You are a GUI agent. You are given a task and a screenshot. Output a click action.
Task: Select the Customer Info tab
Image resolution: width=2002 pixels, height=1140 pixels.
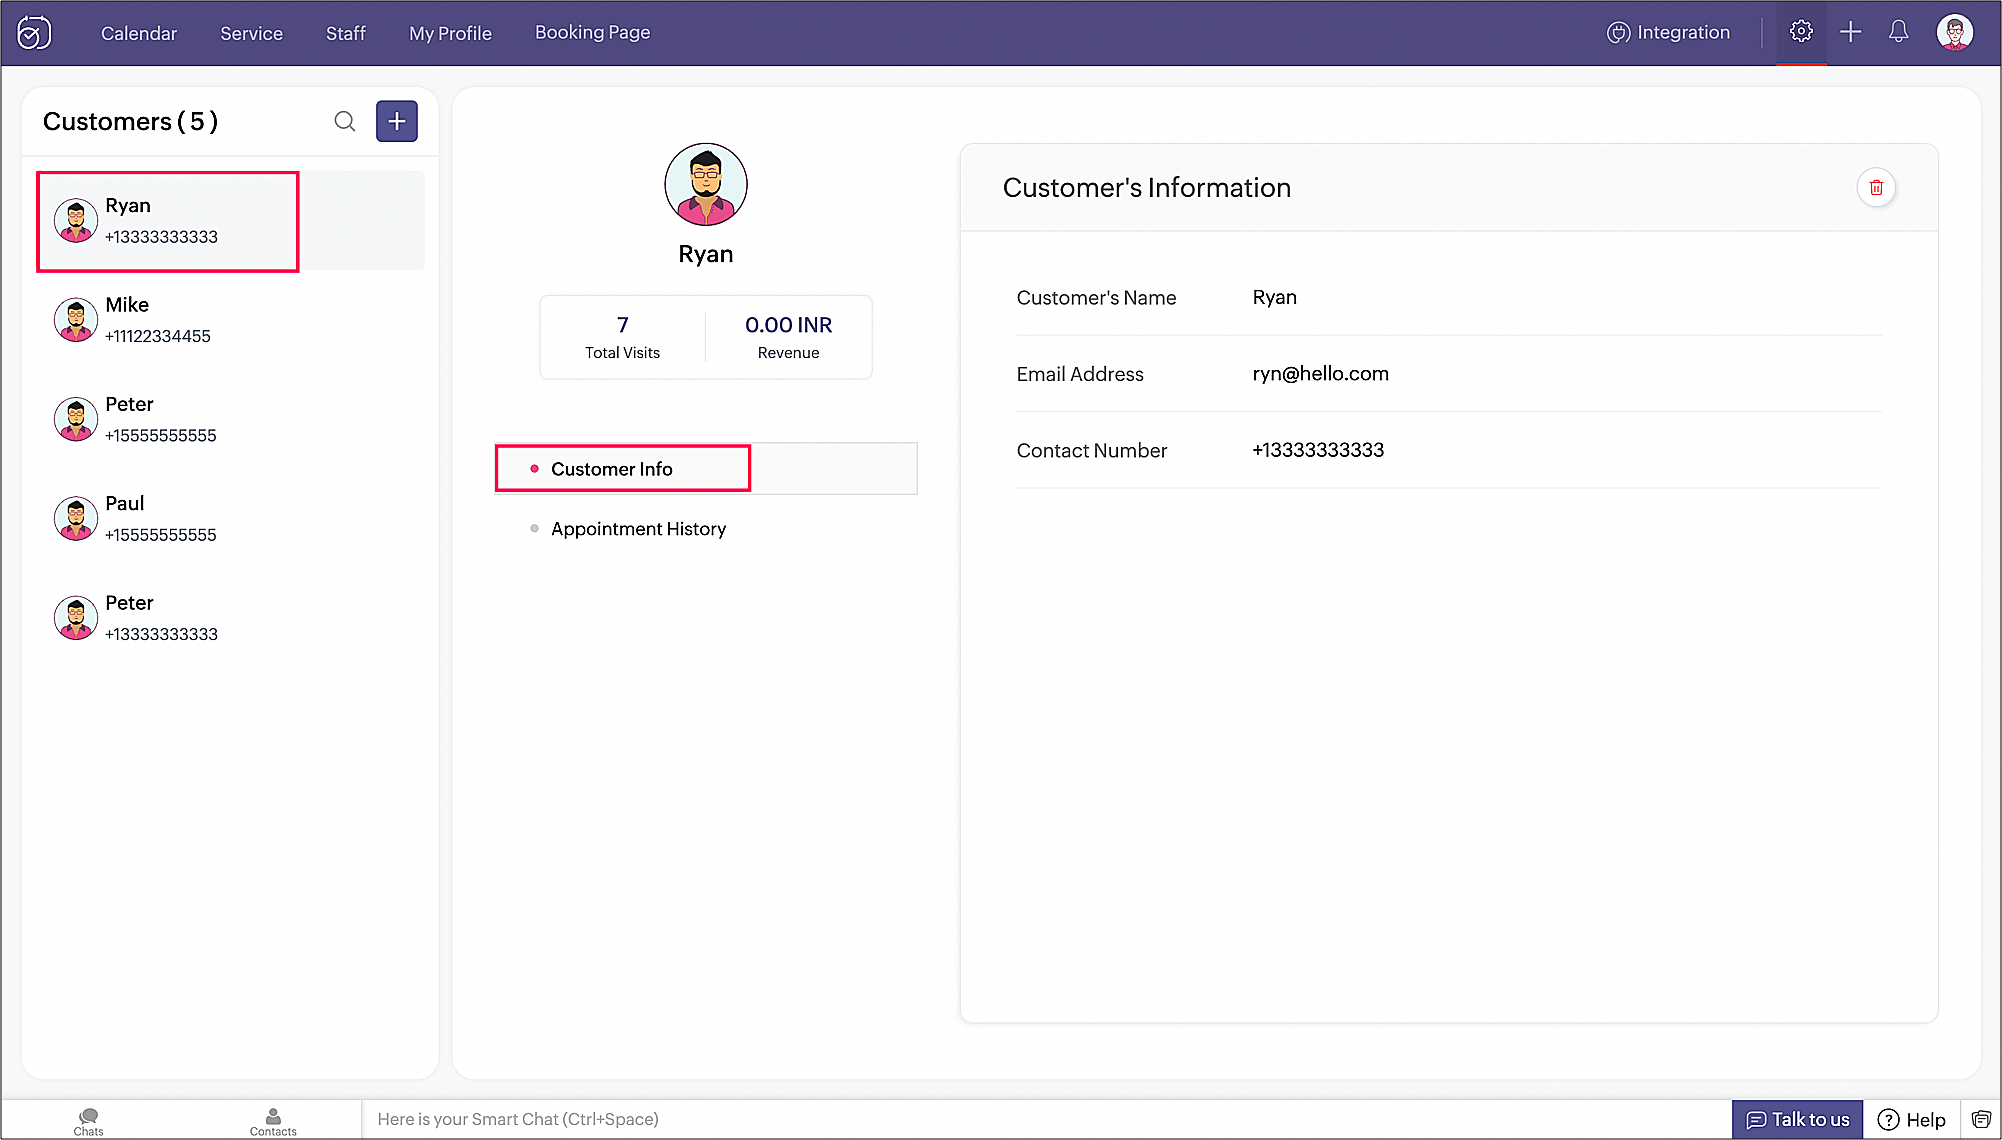tap(706, 468)
